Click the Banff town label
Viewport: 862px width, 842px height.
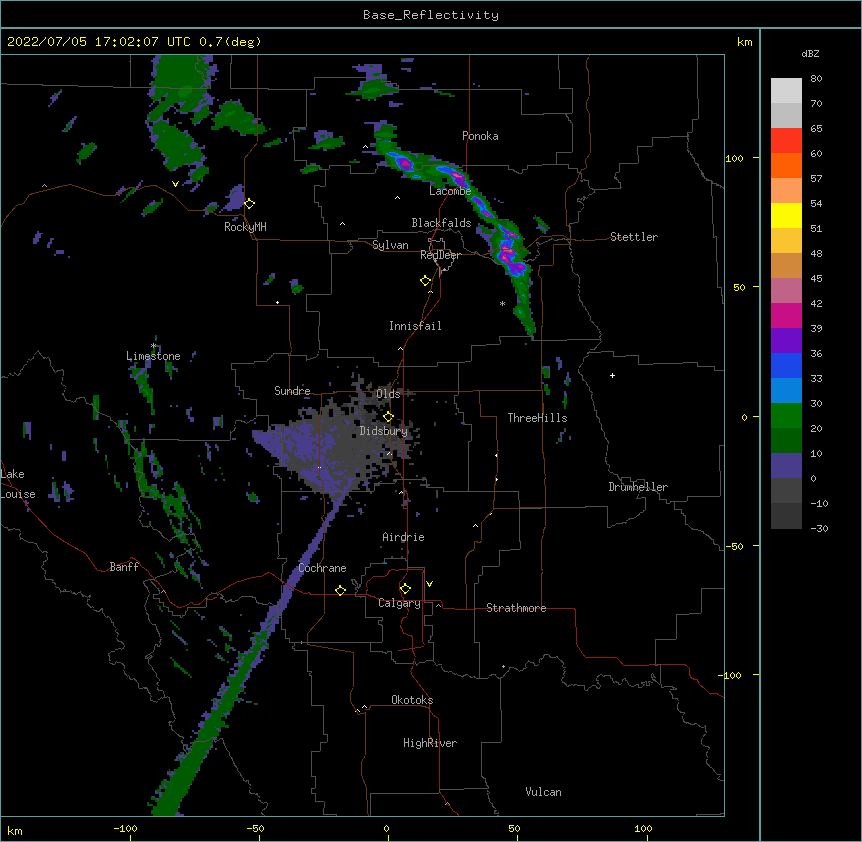pyautogui.click(x=124, y=567)
